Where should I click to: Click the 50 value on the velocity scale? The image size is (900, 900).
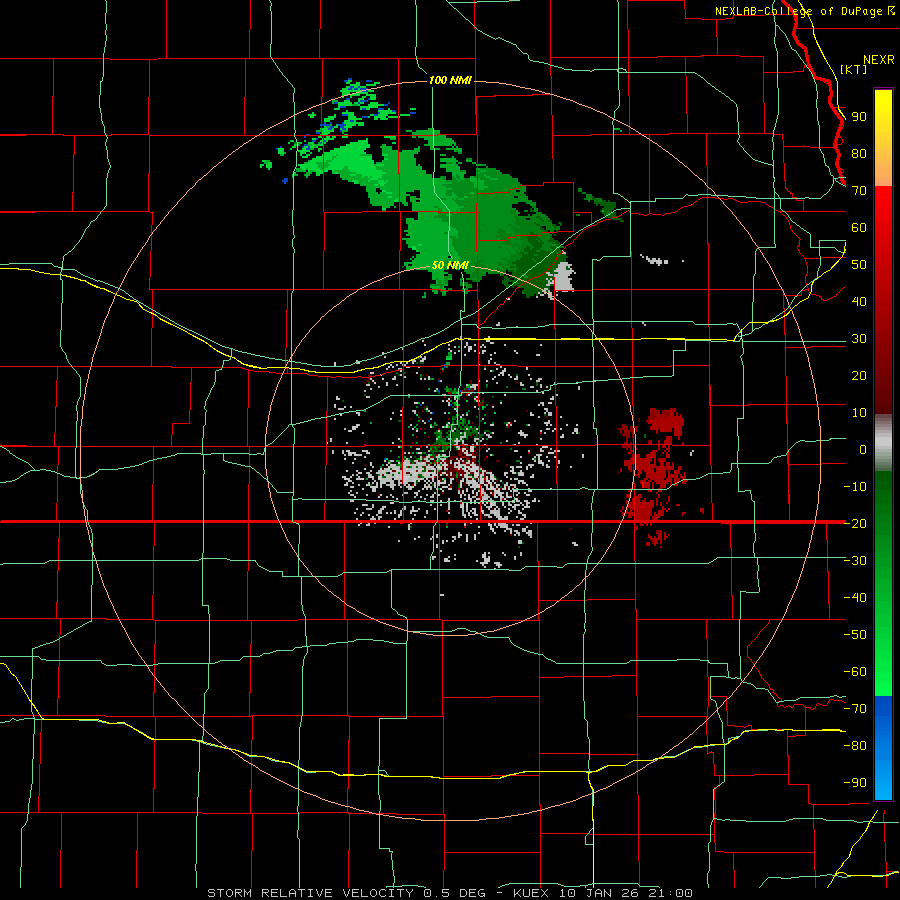859,265
